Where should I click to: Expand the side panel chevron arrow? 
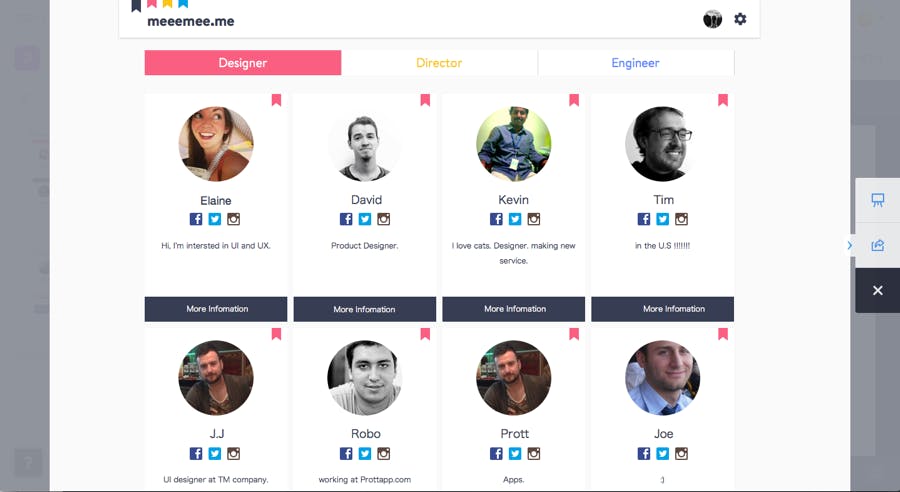[x=849, y=245]
